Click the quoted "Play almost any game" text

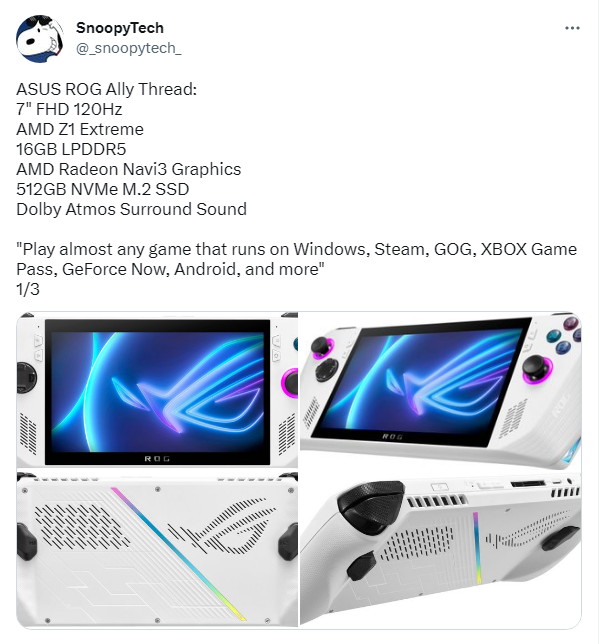pos(296,259)
